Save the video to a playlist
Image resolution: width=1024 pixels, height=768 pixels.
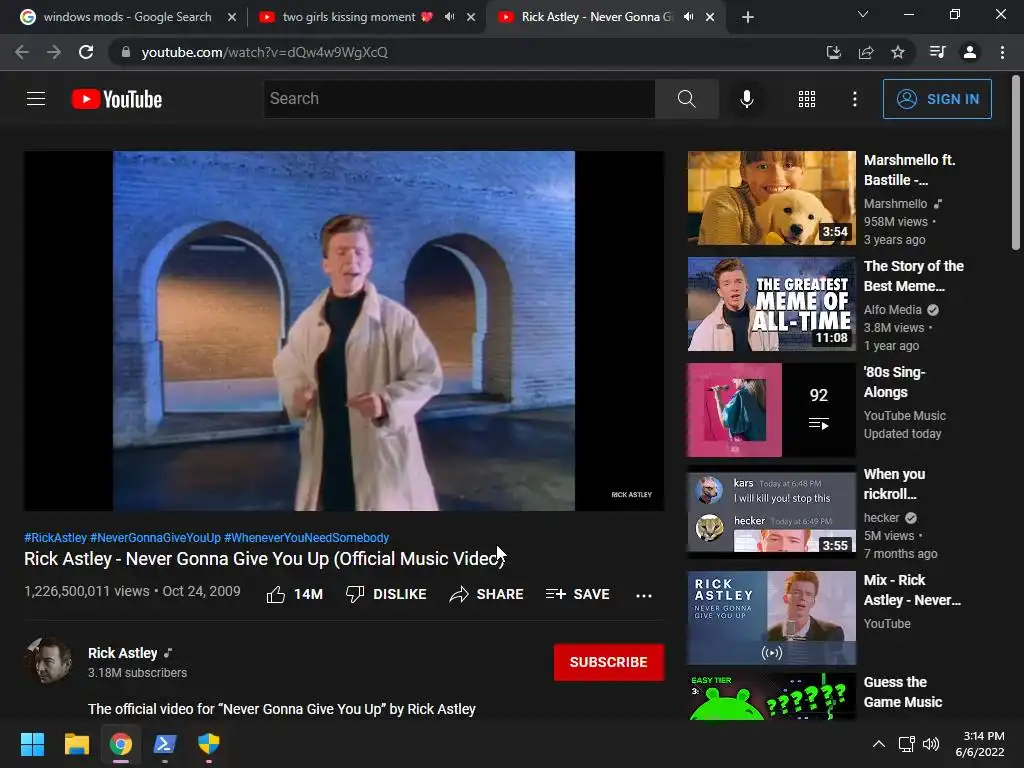[x=578, y=594]
